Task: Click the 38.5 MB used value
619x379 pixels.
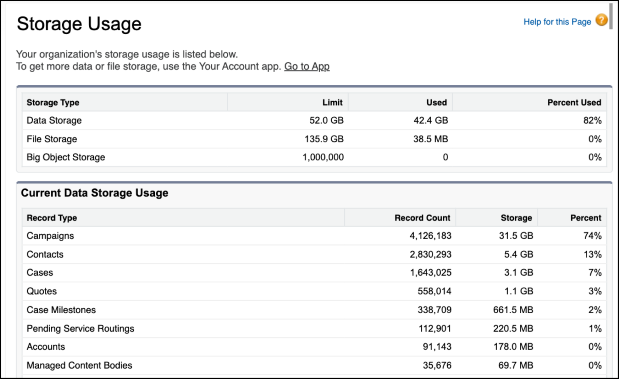Action: tap(431, 139)
